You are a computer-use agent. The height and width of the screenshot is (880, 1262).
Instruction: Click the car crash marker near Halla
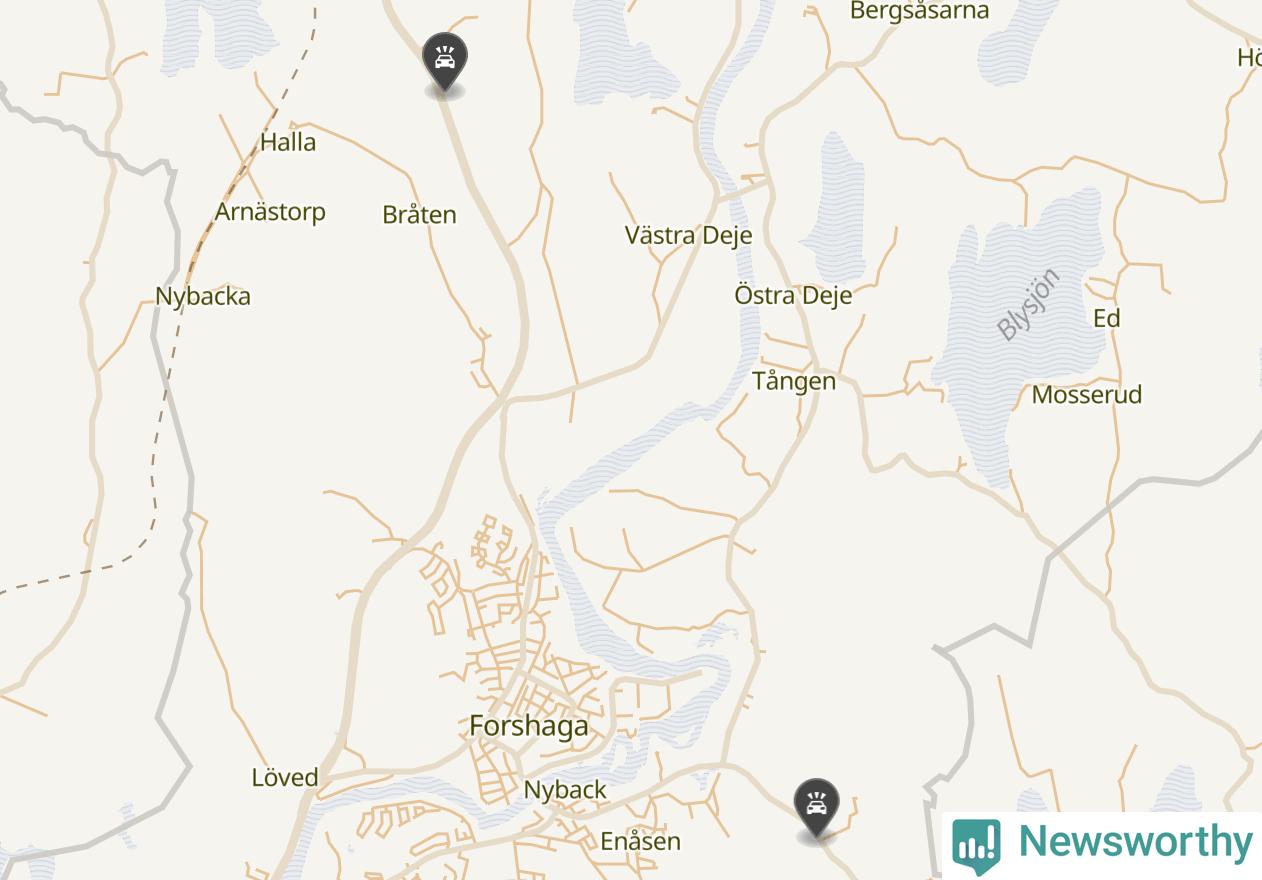(x=444, y=62)
